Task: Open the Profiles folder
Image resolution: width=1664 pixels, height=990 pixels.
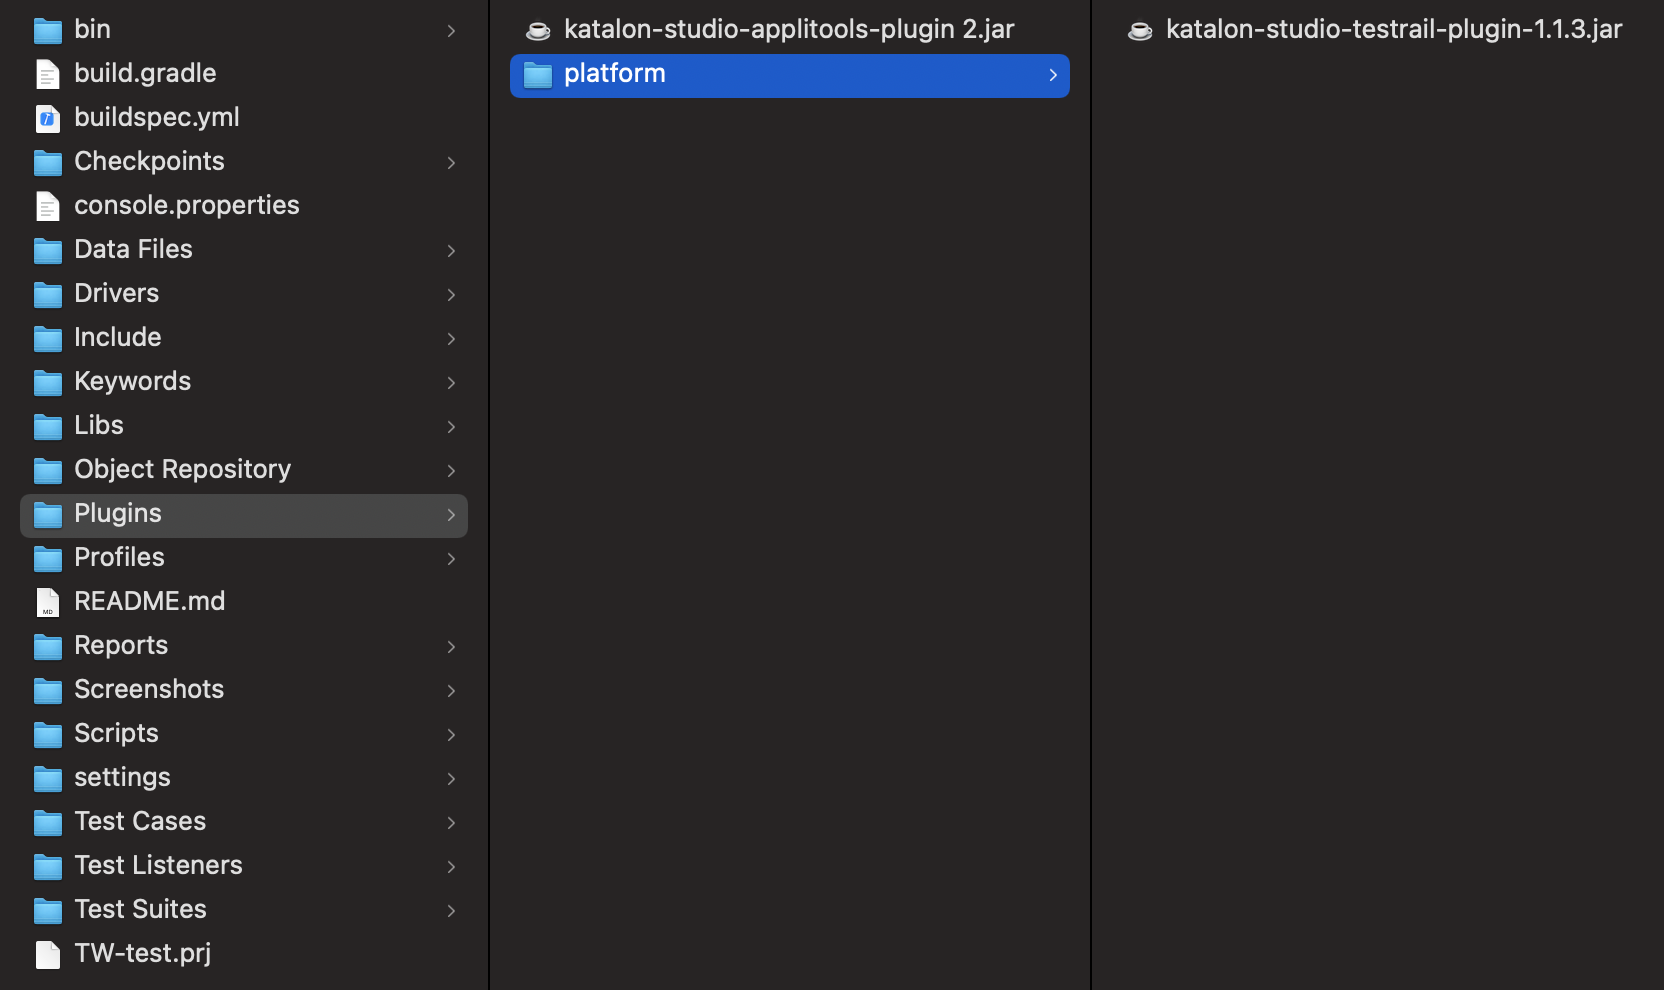Action: pos(119,557)
